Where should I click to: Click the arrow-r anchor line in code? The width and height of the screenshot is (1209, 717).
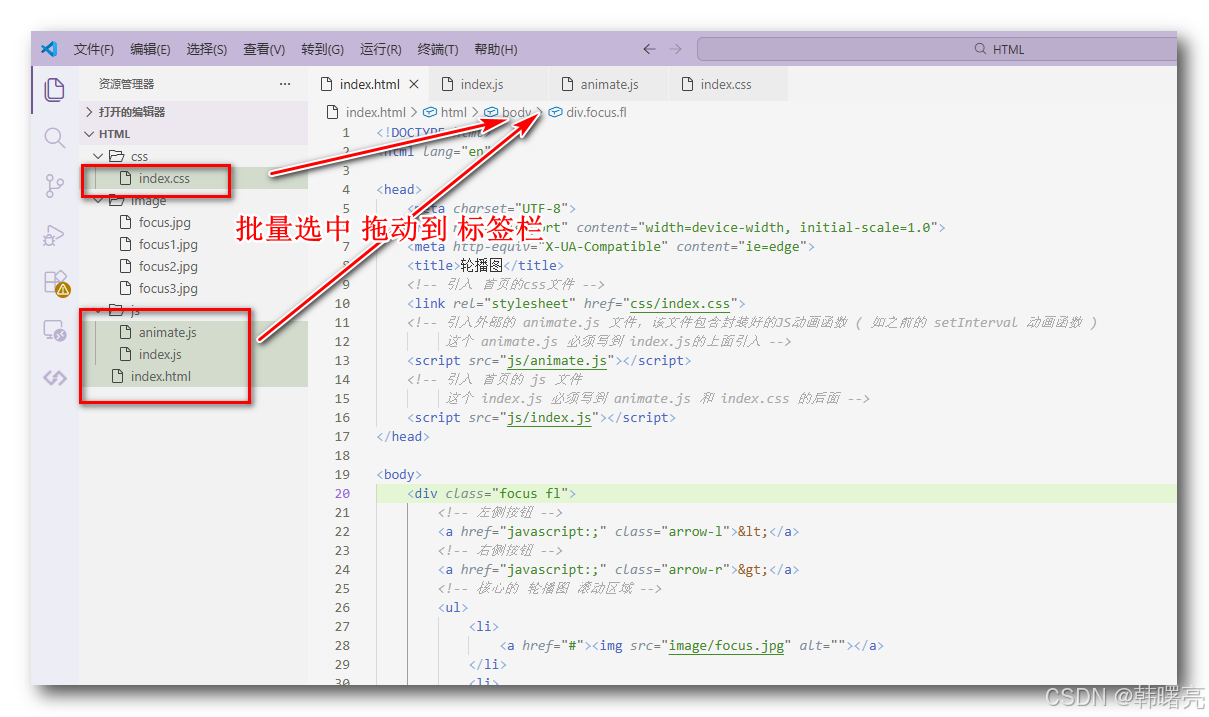tap(618, 569)
